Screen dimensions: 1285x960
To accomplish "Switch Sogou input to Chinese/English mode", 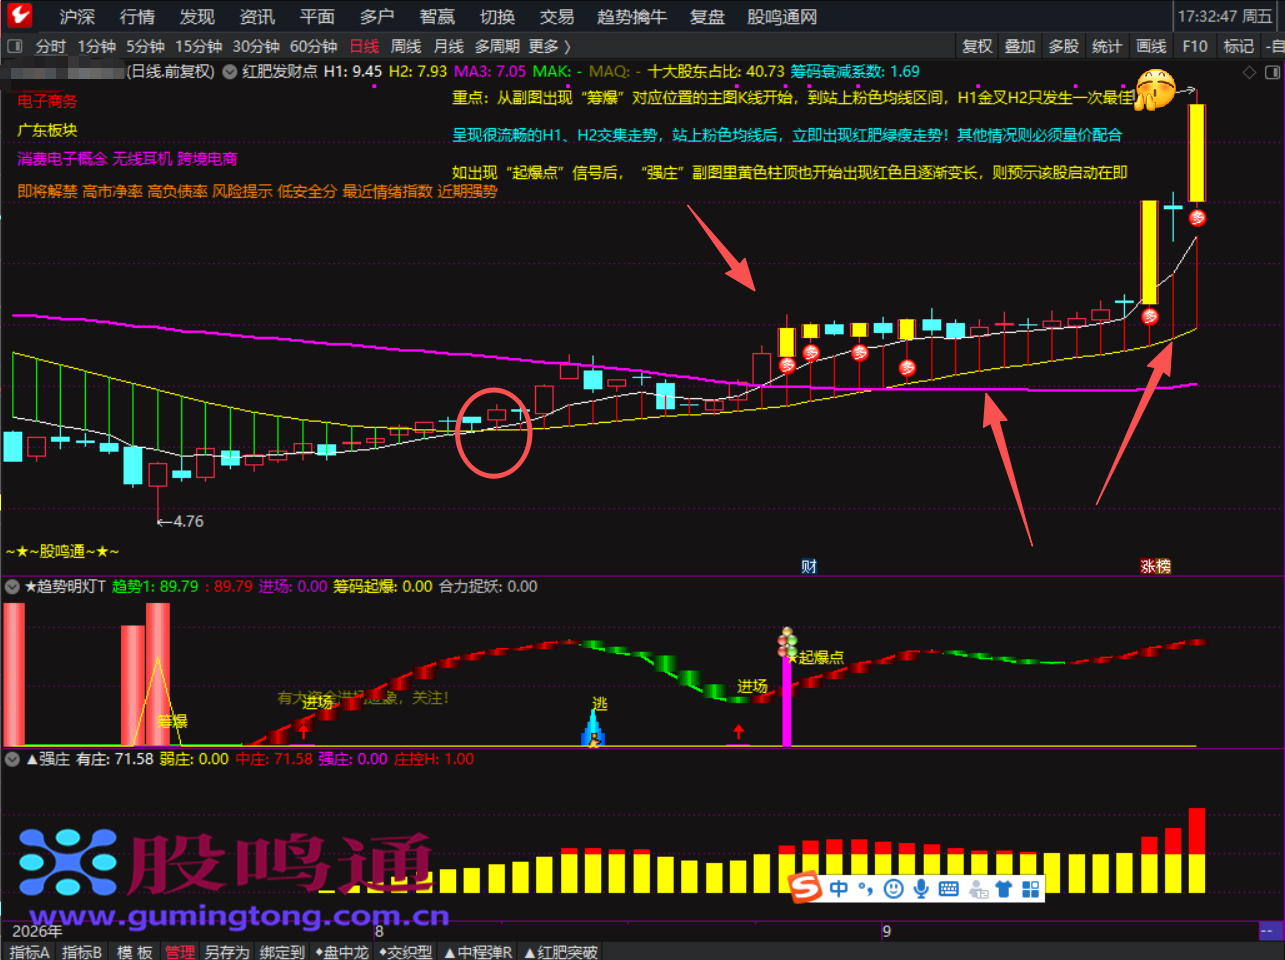I will 838,888.
